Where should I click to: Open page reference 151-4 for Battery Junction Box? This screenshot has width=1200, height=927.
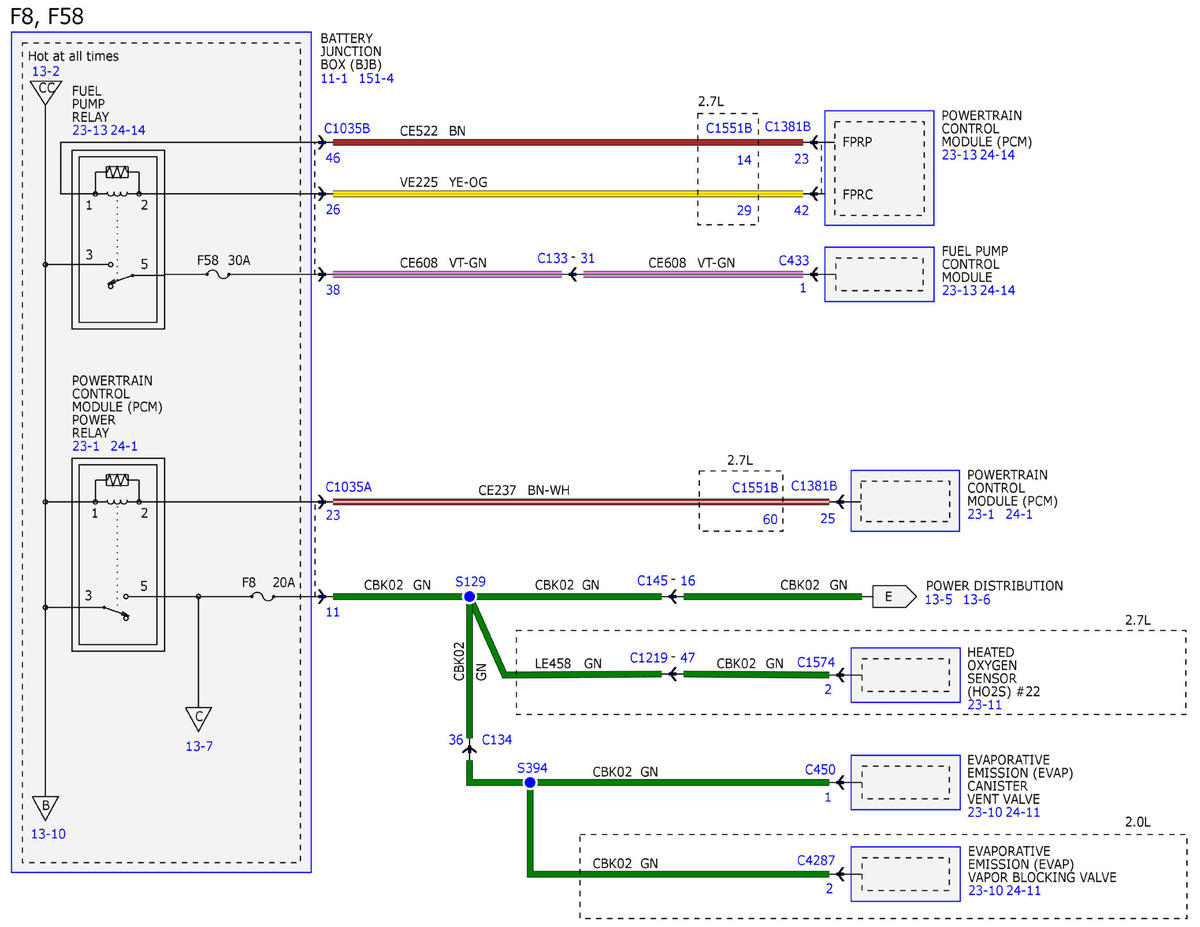coord(376,78)
